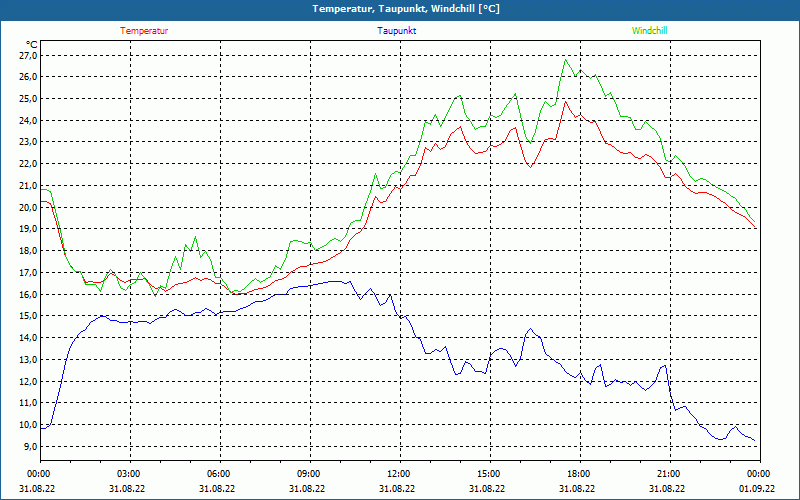Click the '01.09.22' date label
800x500 pixels.
(x=757, y=488)
